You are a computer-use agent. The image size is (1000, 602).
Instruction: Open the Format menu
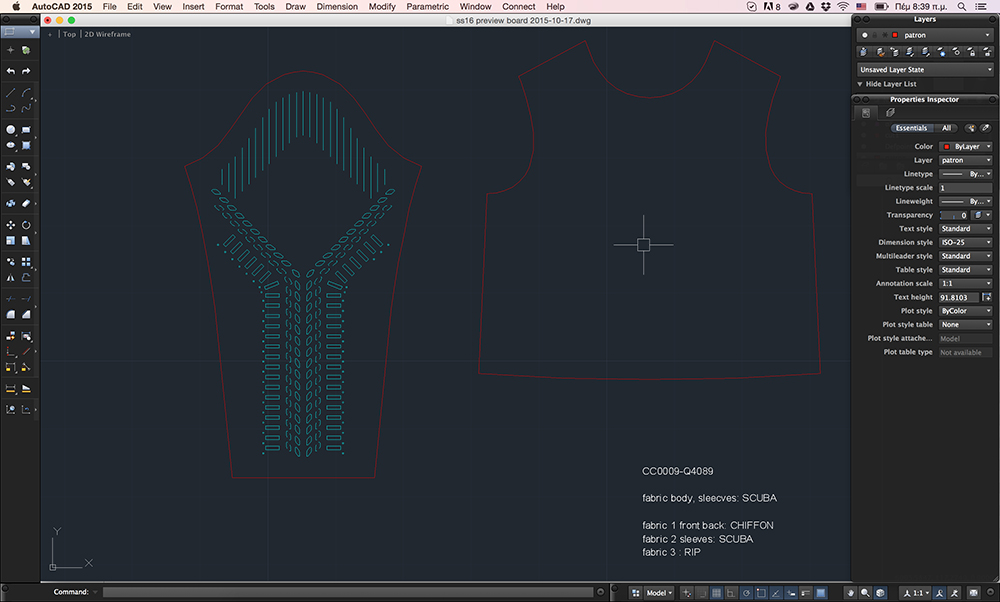coord(229,6)
